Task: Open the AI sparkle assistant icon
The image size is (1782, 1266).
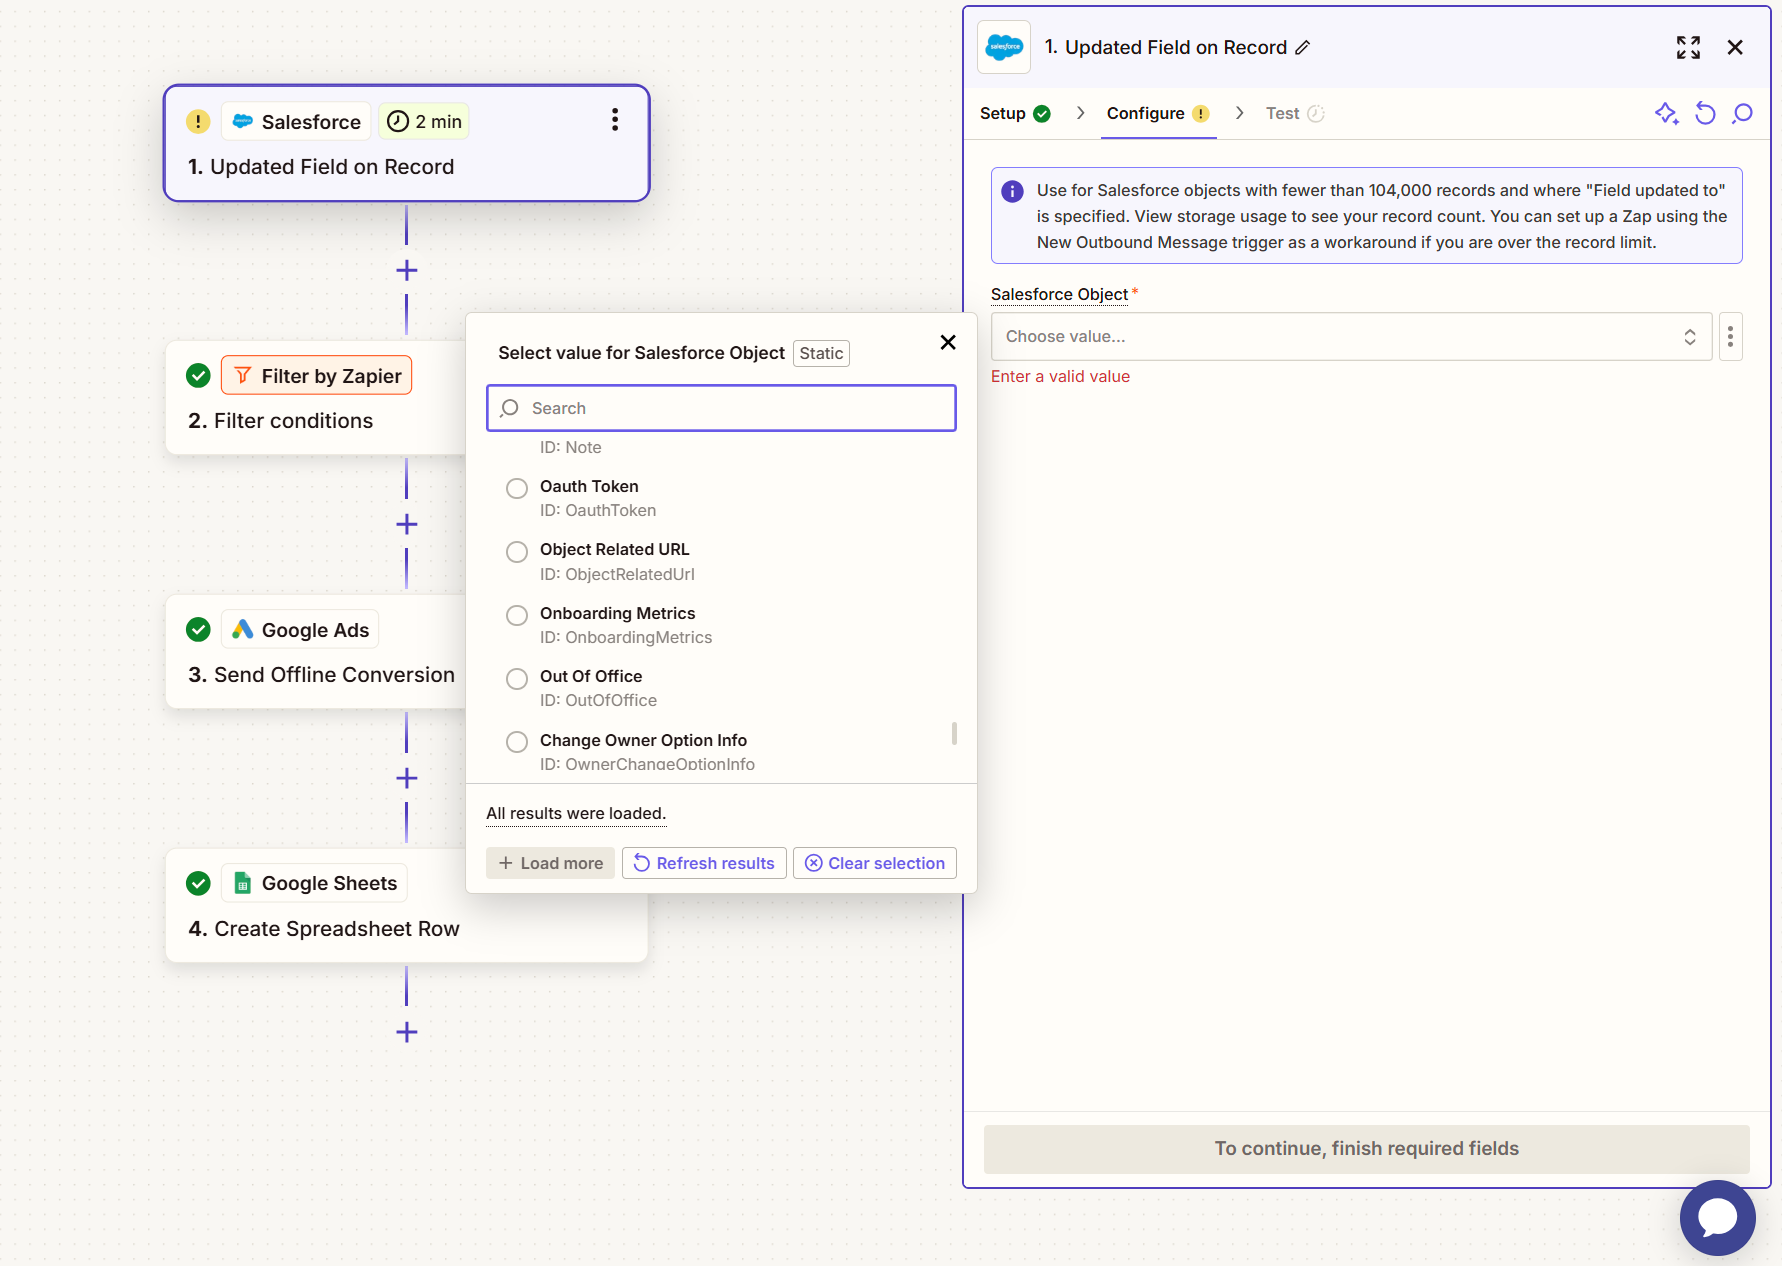Action: point(1666,113)
